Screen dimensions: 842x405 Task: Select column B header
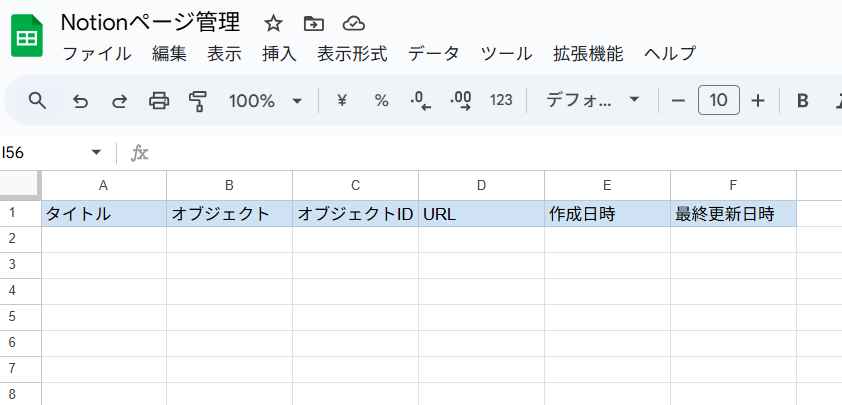click(x=229, y=185)
